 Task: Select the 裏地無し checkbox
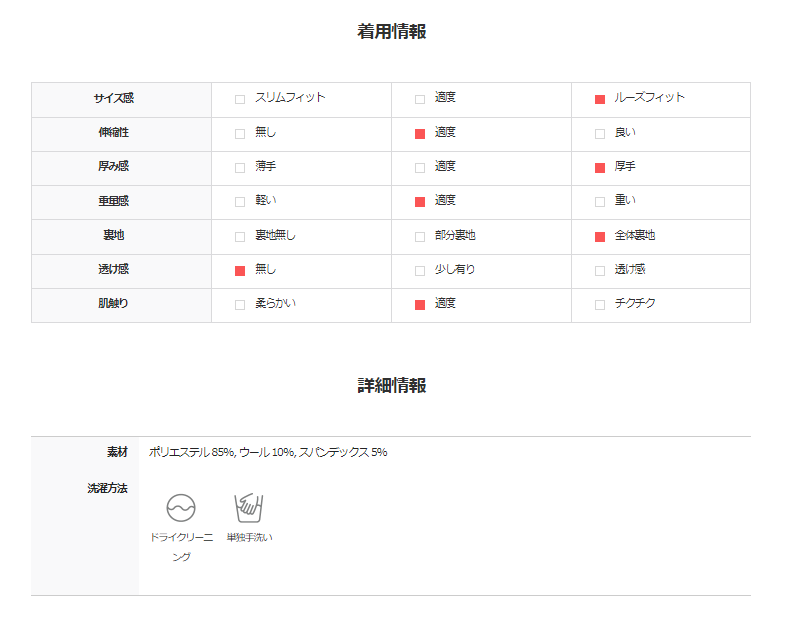(240, 237)
